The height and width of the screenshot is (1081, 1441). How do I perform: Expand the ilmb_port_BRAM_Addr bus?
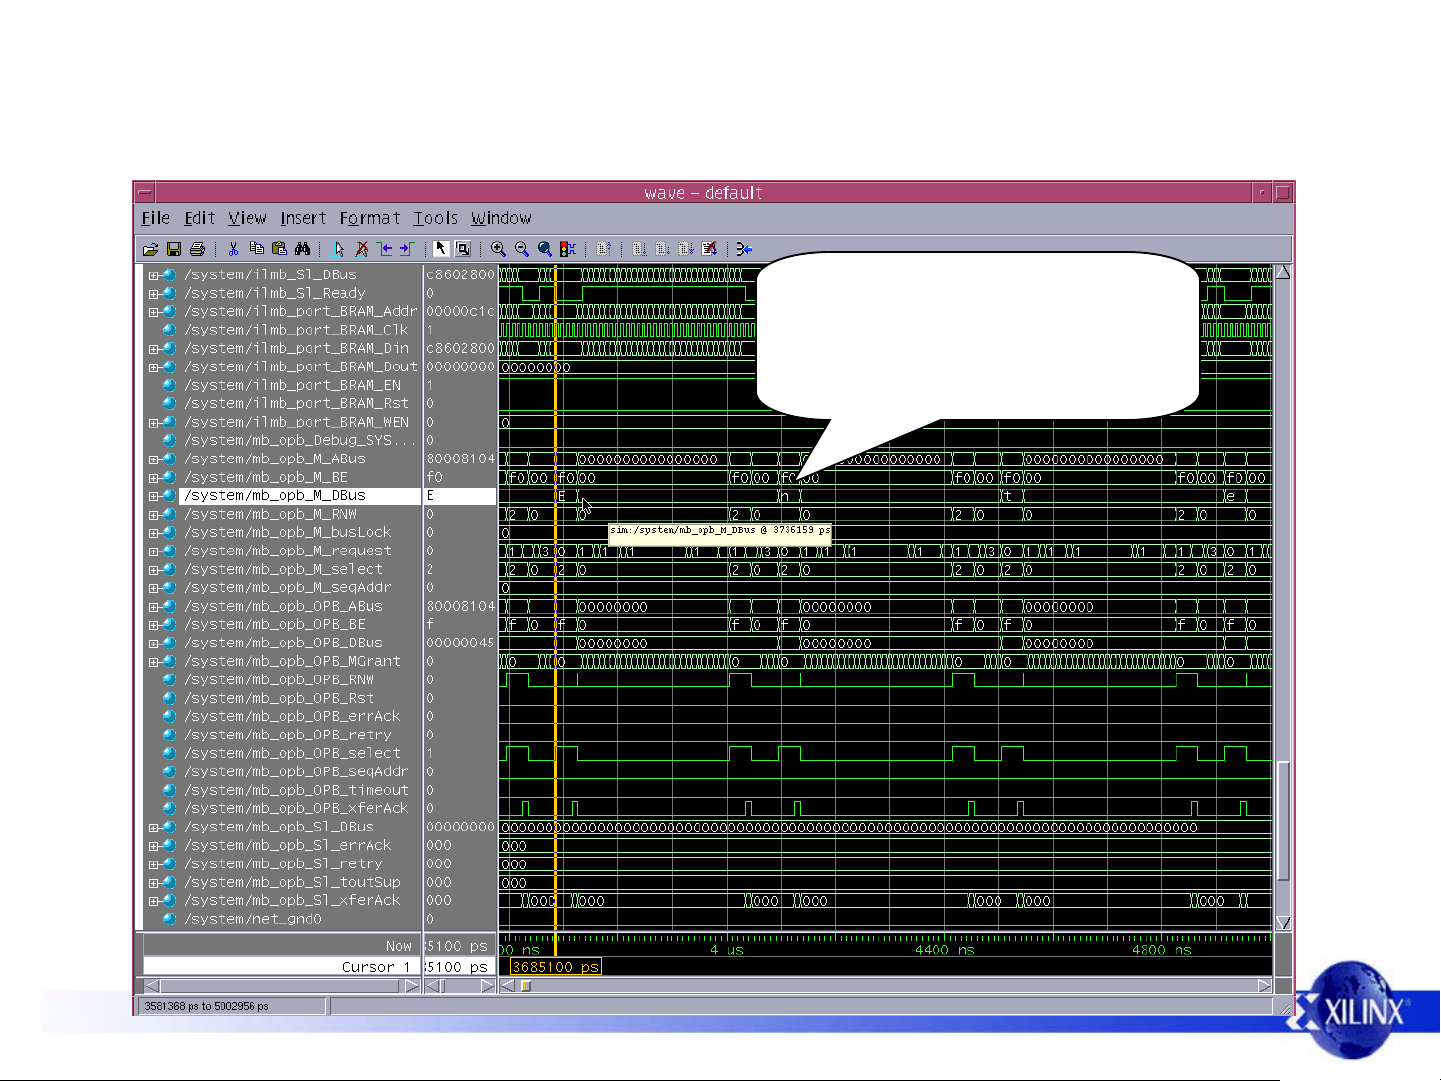pos(154,312)
